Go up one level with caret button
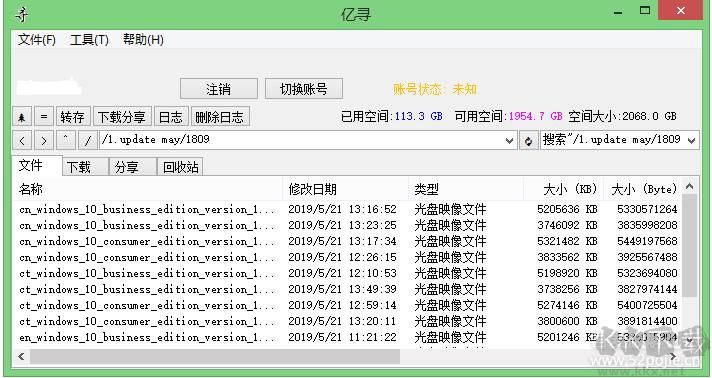The image size is (712, 378). pyautogui.click(x=66, y=140)
